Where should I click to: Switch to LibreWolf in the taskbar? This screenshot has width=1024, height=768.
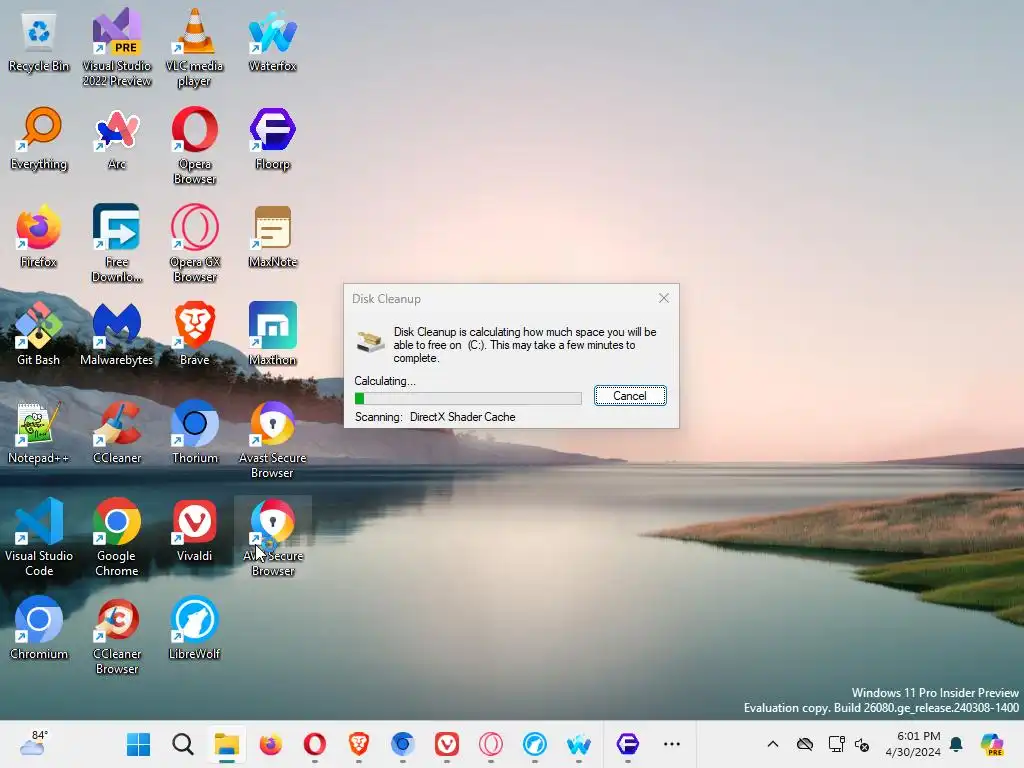pyautogui.click(x=535, y=744)
